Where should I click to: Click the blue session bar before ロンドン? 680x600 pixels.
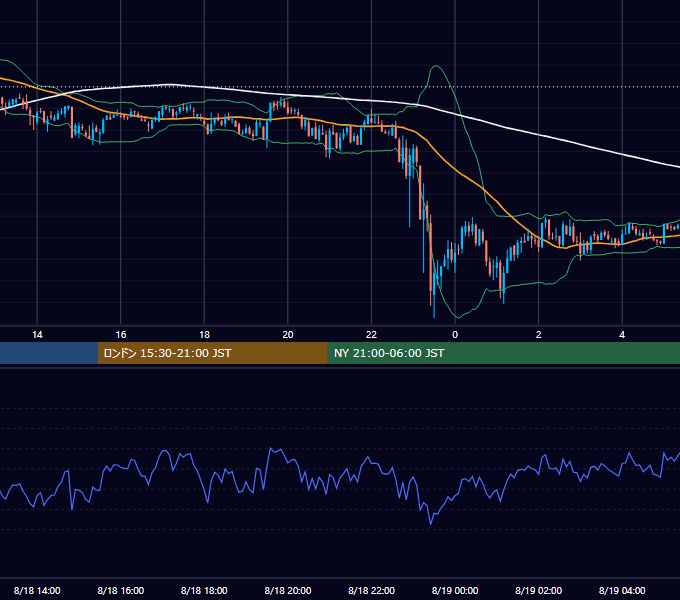click(x=49, y=353)
